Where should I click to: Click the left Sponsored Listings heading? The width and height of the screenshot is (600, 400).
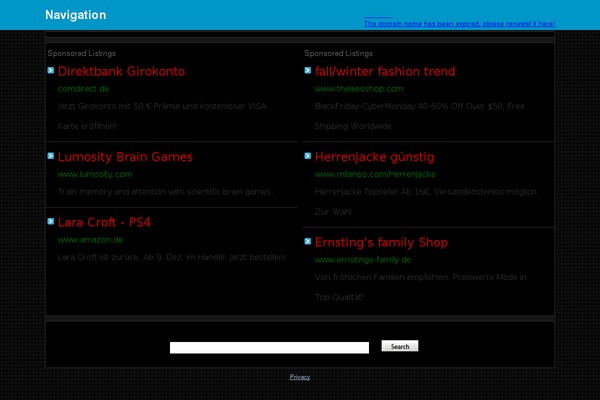82,54
